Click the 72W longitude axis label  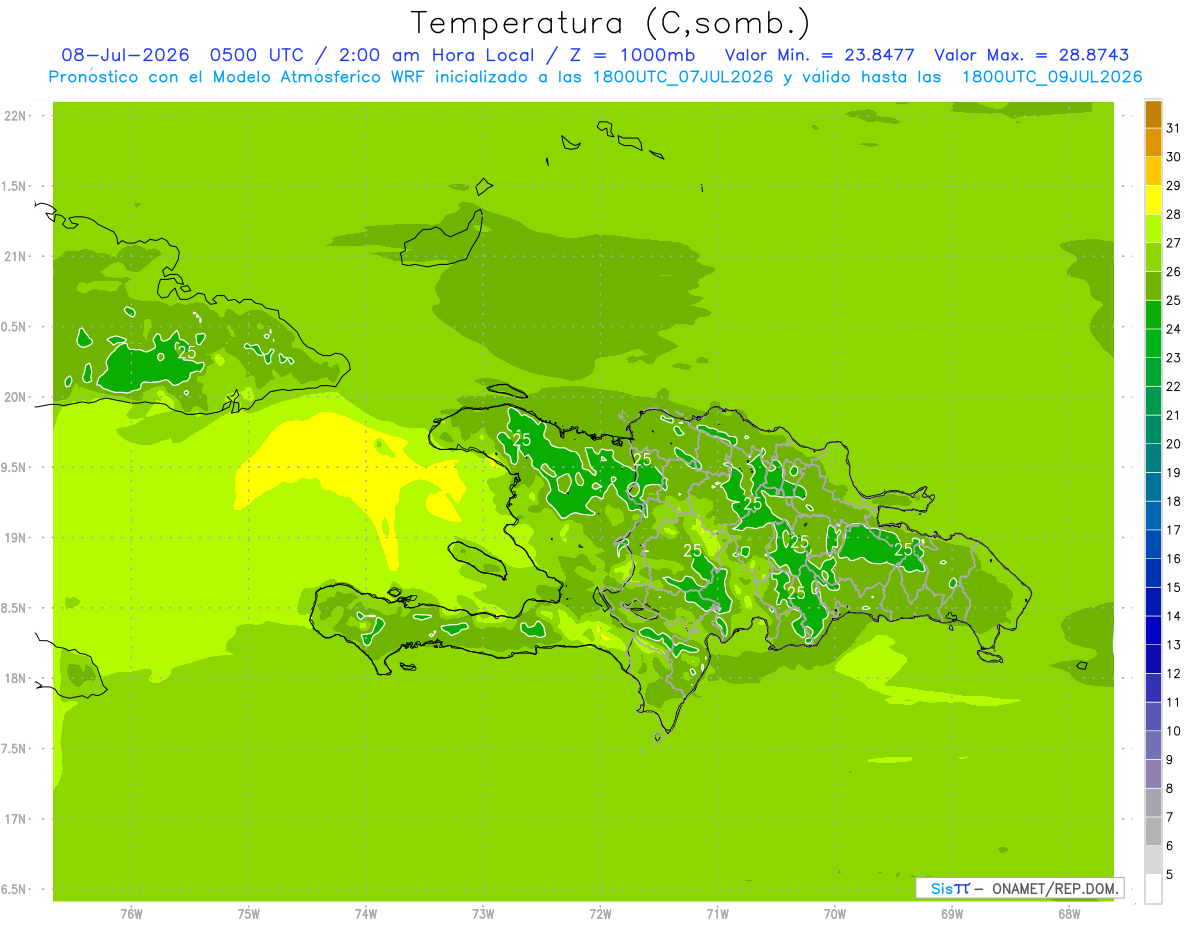tap(600, 913)
